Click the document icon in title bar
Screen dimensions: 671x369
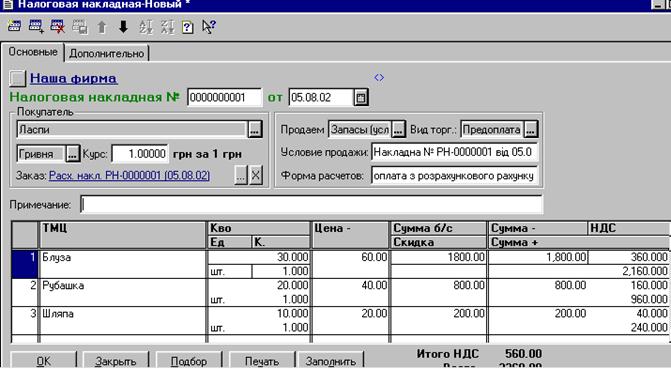(7, 4)
